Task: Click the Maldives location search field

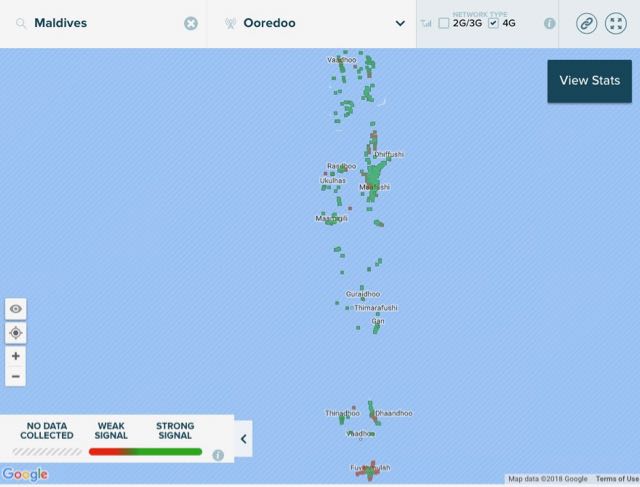Action: (104, 23)
